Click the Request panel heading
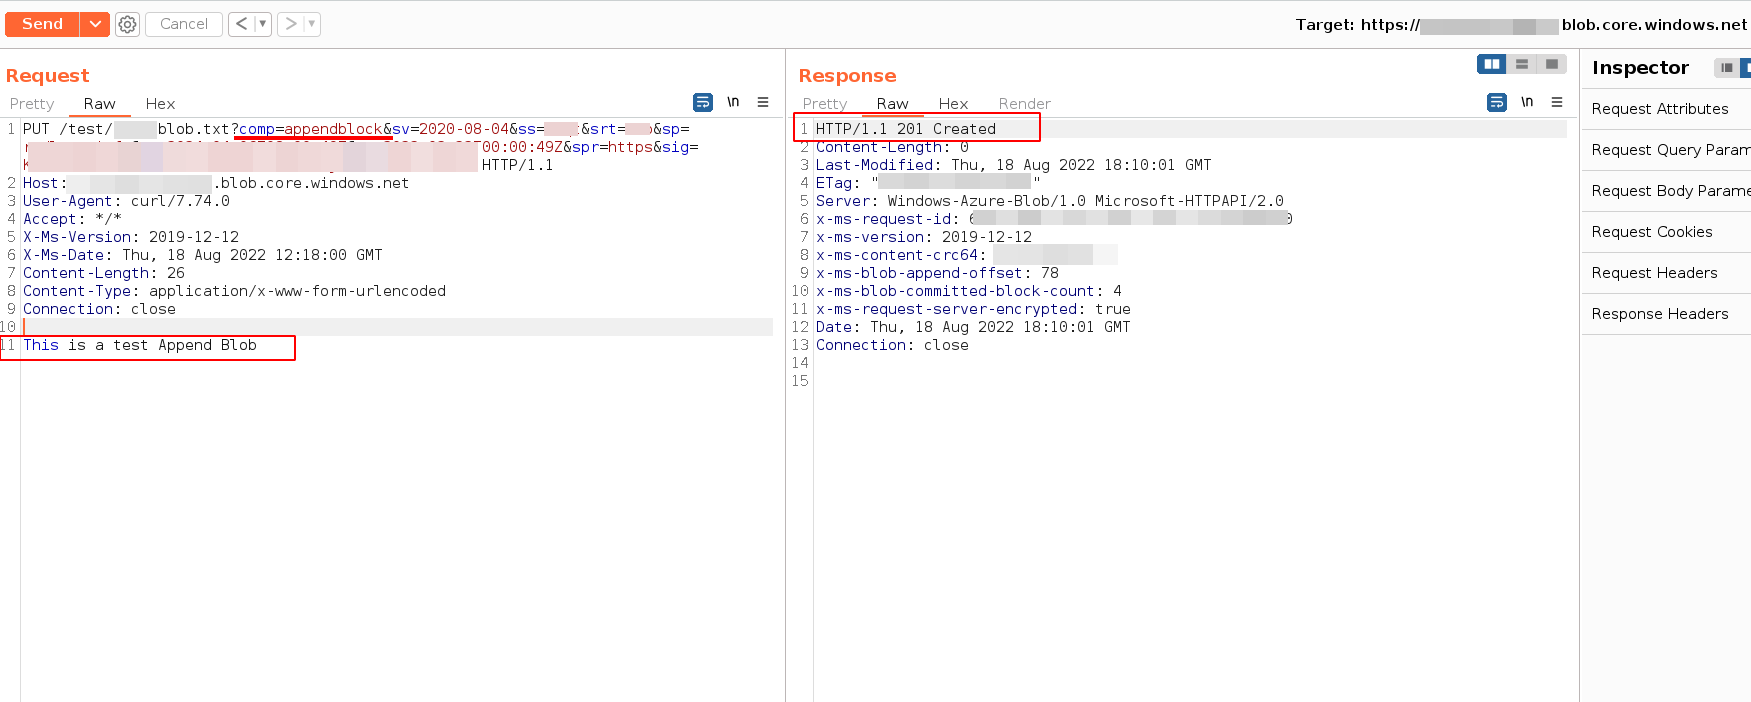 coord(47,76)
